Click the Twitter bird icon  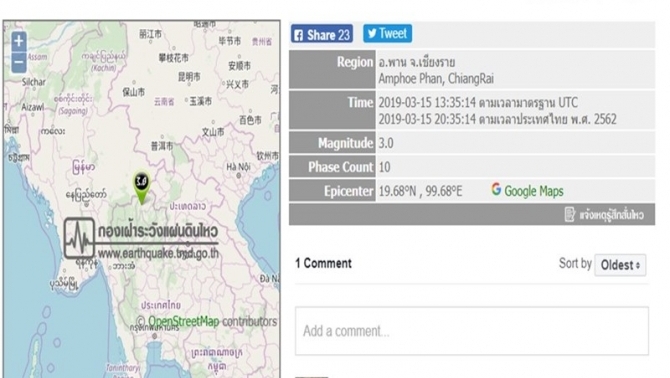coord(372,33)
